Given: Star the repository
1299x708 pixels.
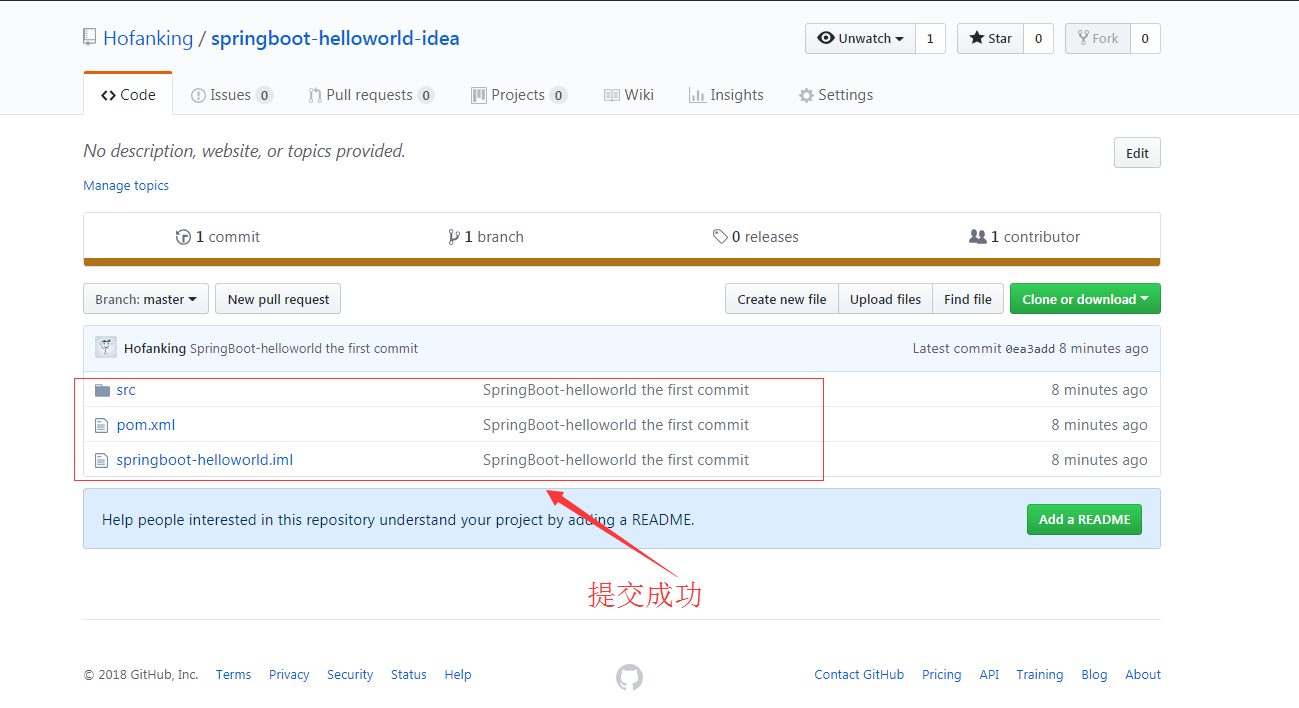Looking at the screenshot, I should click(x=990, y=38).
